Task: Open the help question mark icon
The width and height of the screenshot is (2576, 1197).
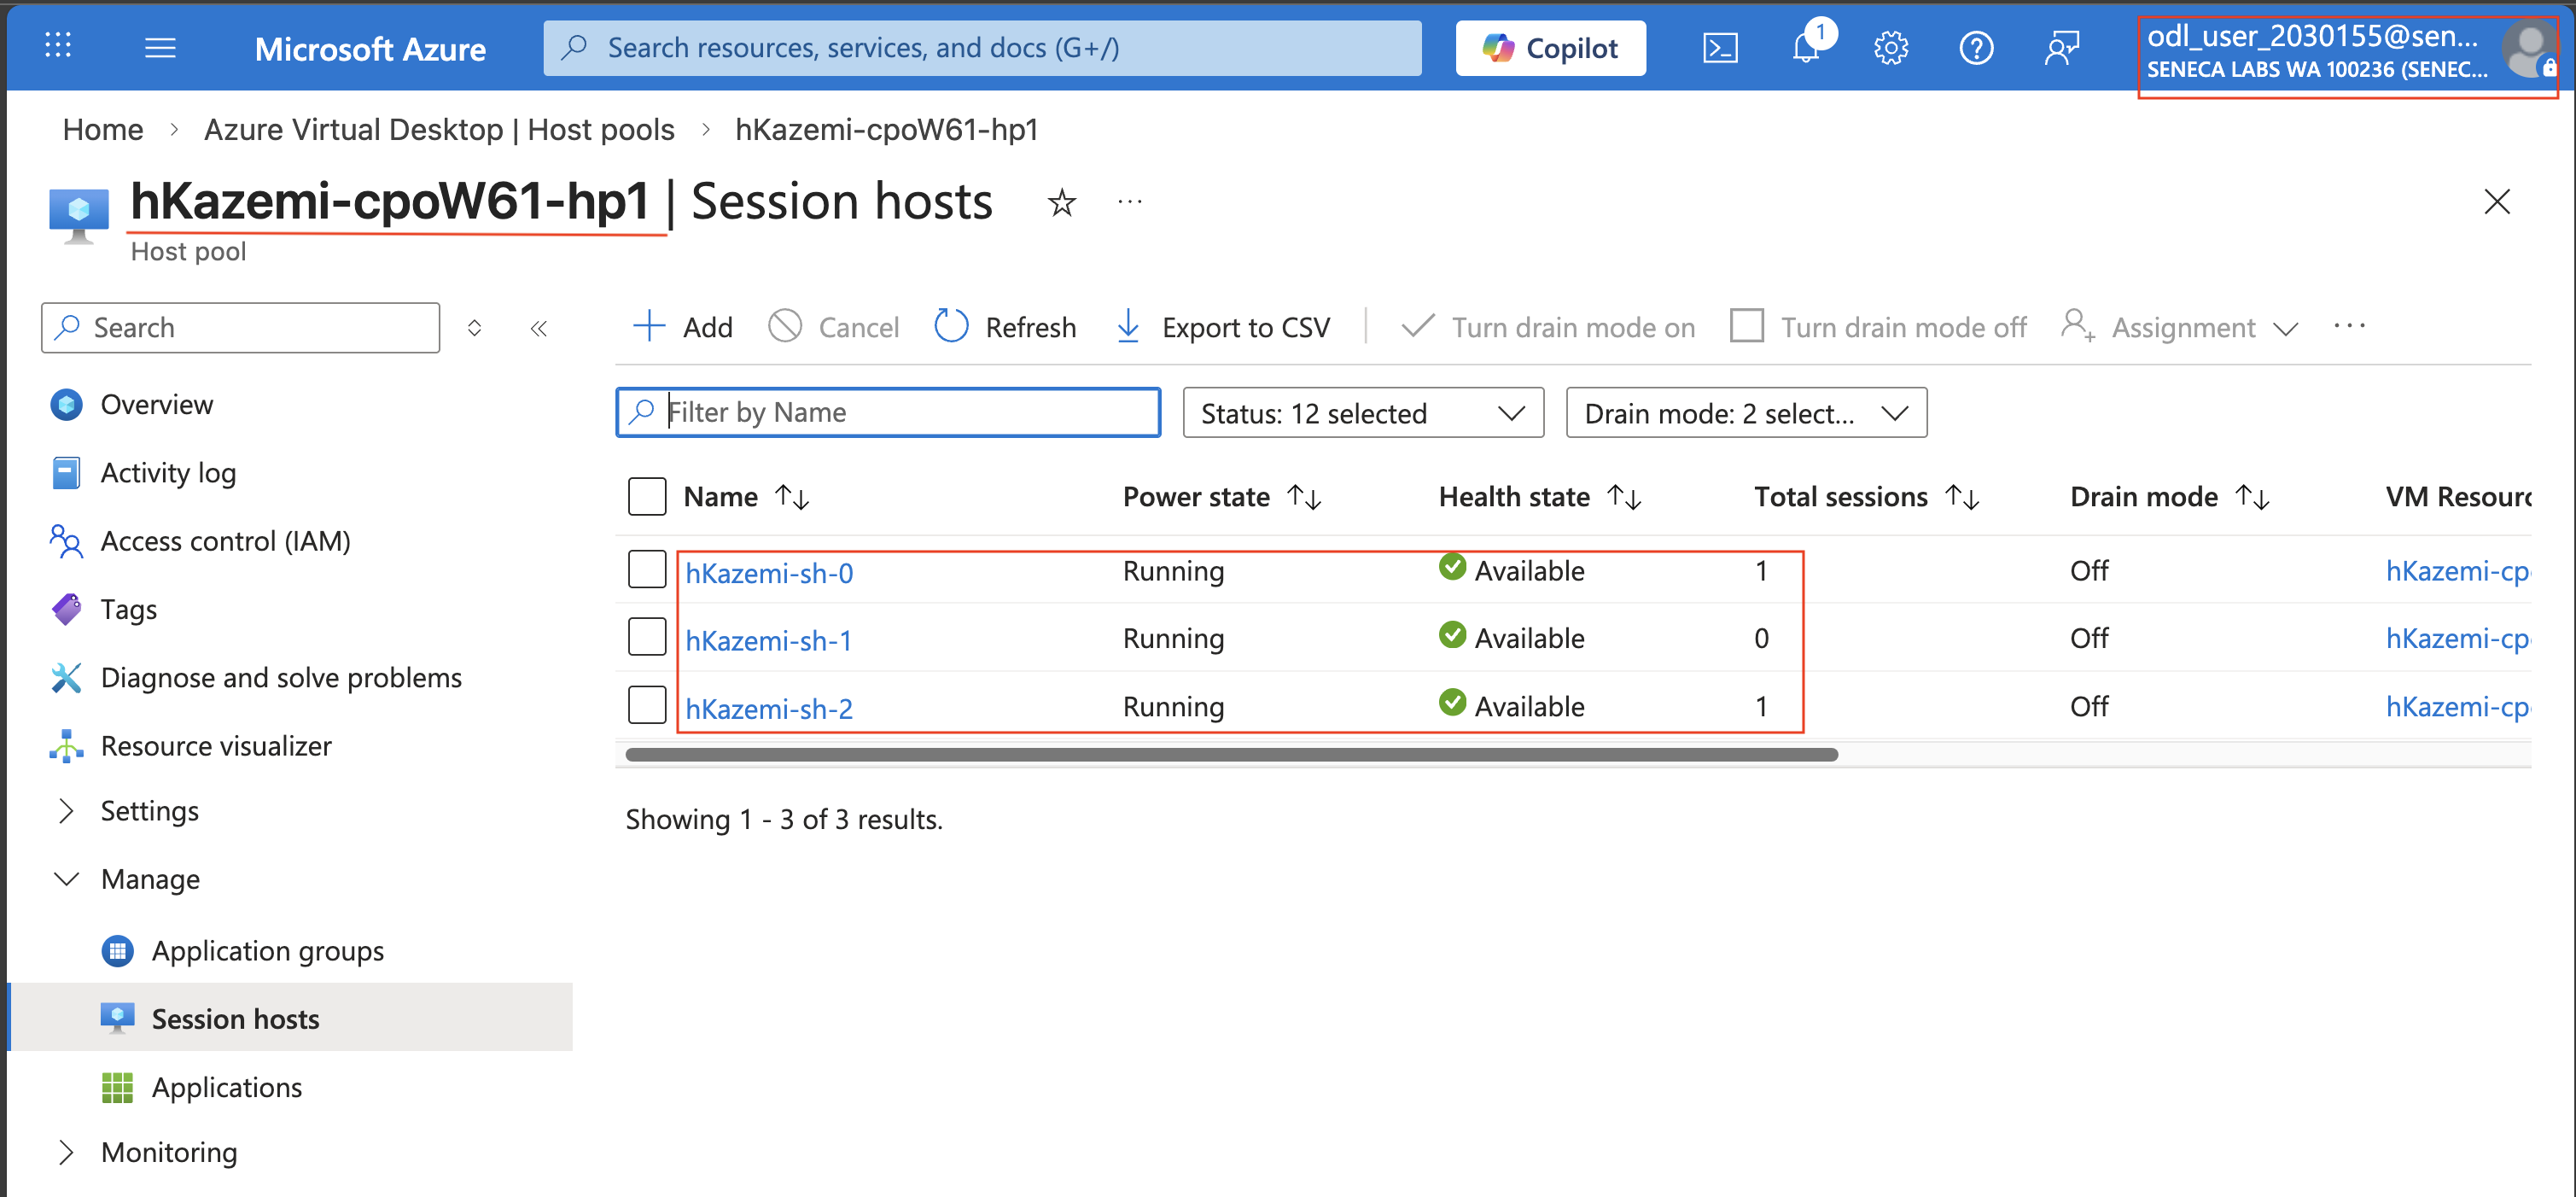Action: pyautogui.click(x=1976, y=47)
